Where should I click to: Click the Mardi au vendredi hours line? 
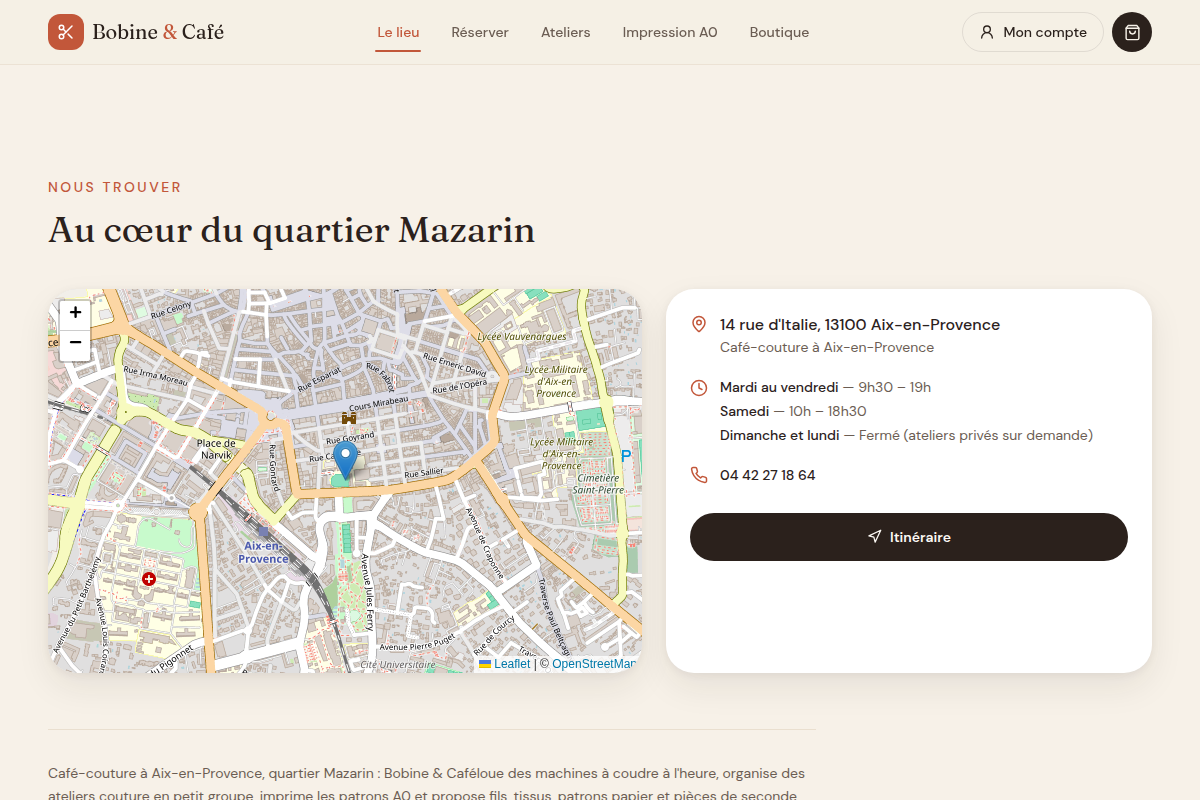(x=825, y=387)
